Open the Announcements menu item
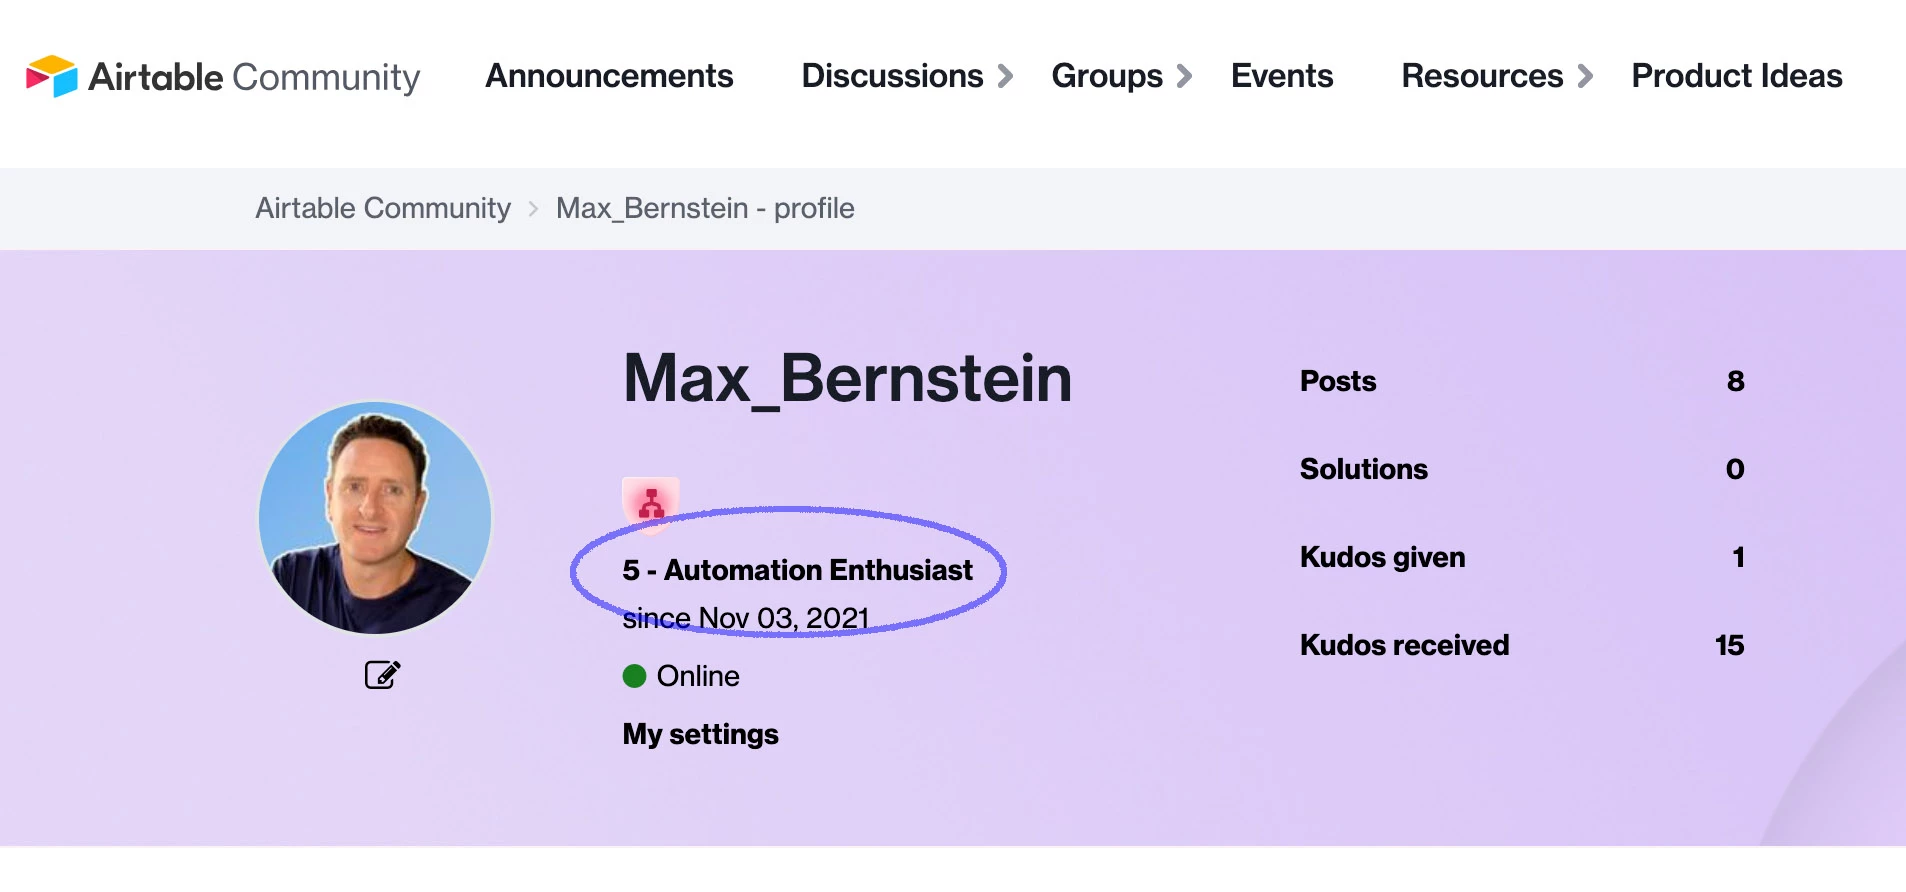Viewport: 1906px width, 892px height. coord(609,76)
